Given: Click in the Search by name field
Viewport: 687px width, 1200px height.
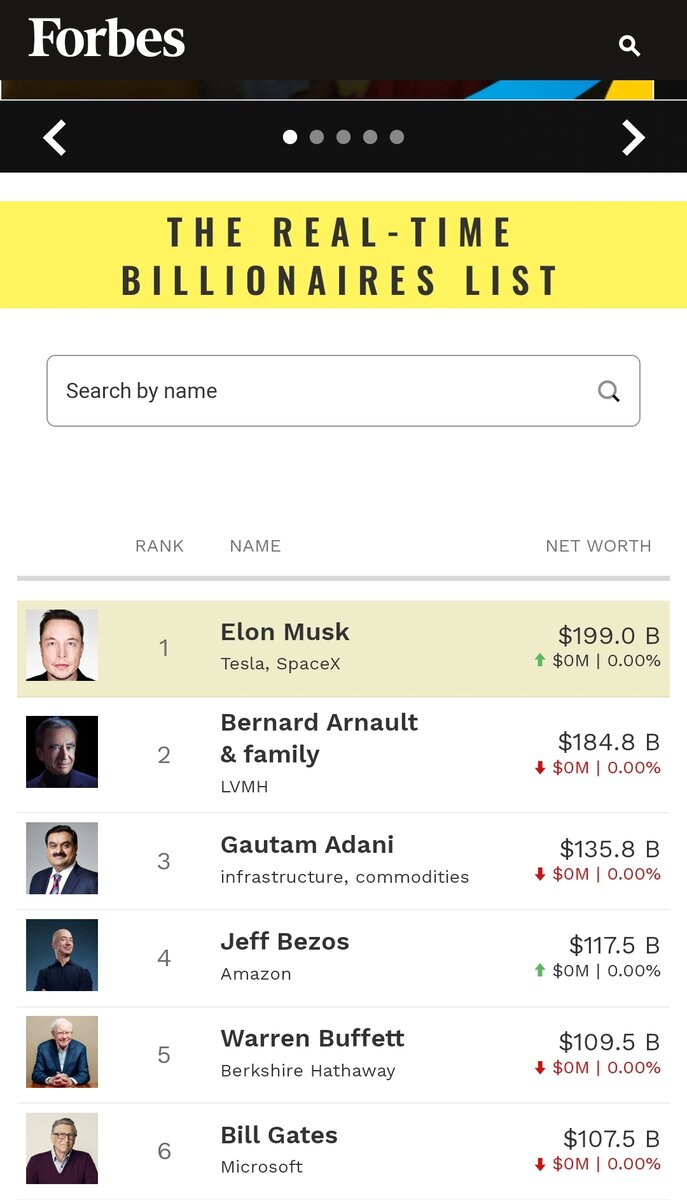Looking at the screenshot, I should pos(320,391).
